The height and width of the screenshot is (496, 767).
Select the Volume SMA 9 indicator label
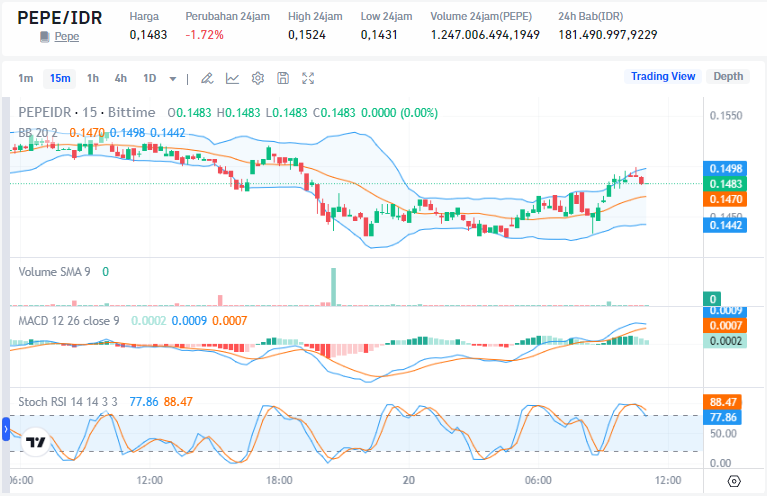(x=54, y=272)
